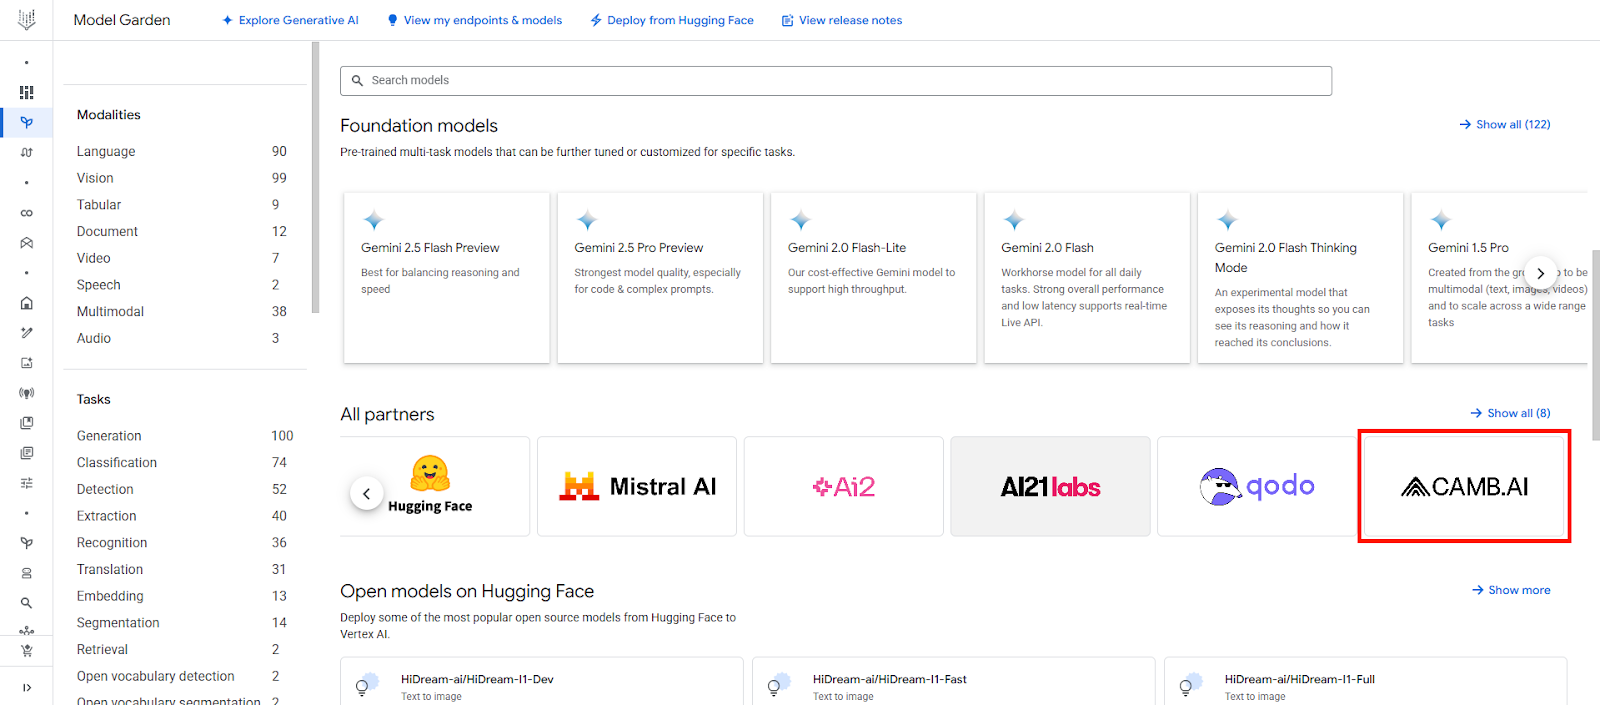Click the Search models input field
The width and height of the screenshot is (1600, 705).
[x=836, y=80]
